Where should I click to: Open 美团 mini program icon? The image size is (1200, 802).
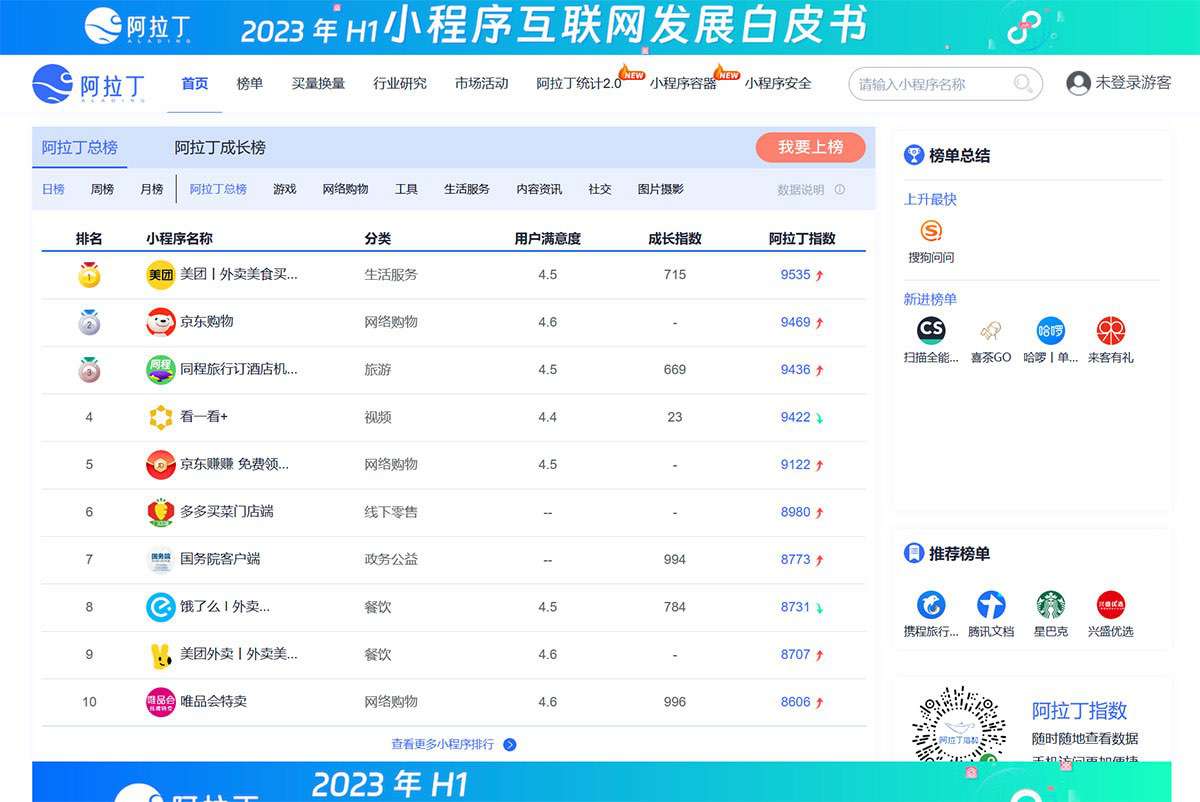point(160,275)
